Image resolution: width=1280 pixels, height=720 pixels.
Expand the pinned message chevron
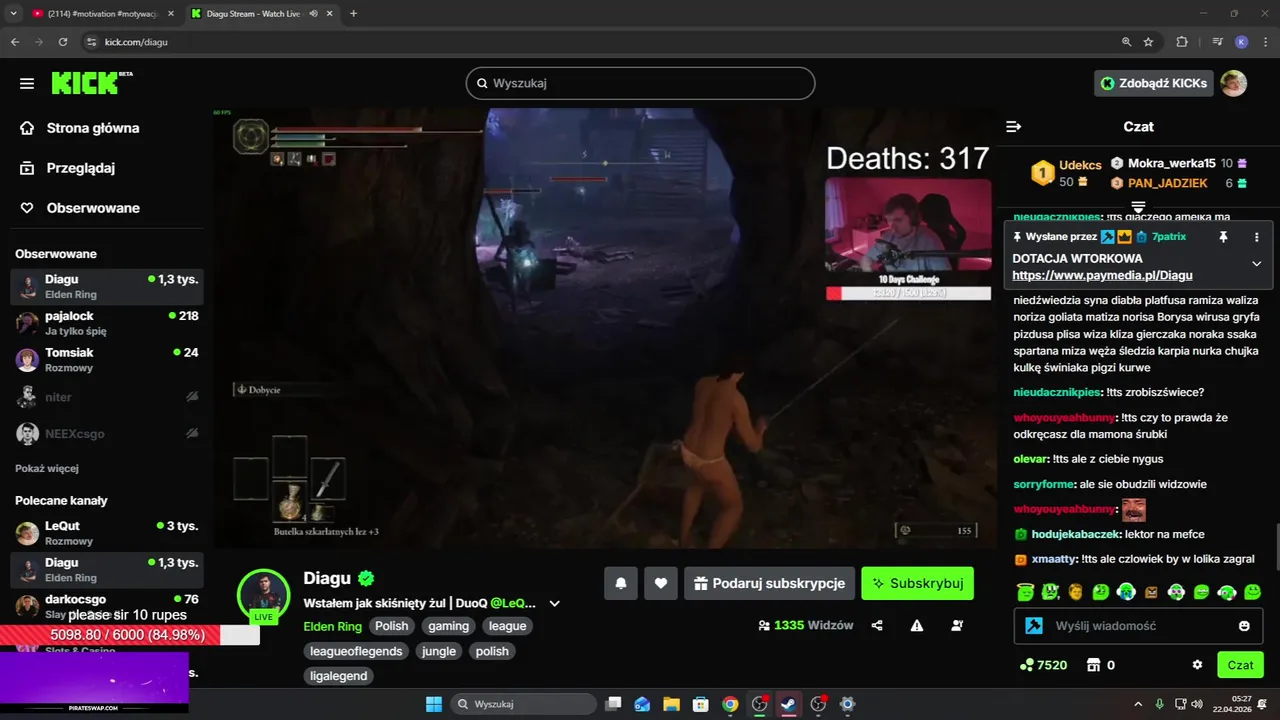point(1257,264)
